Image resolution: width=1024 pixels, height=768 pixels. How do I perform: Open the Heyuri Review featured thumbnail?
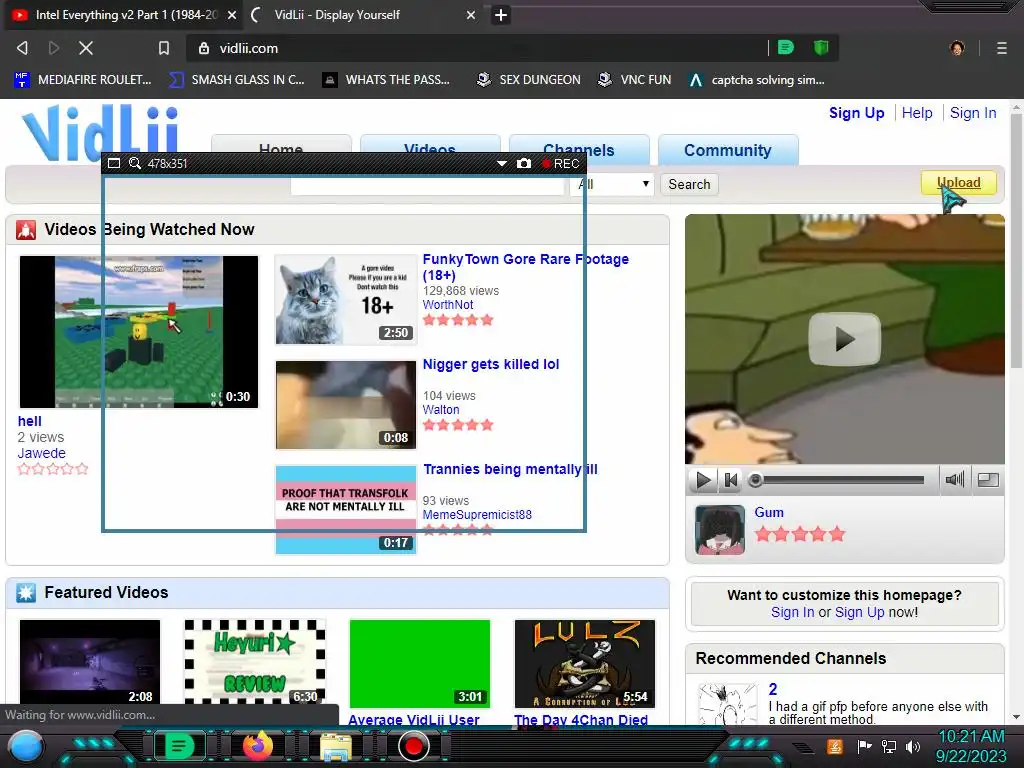(255, 664)
